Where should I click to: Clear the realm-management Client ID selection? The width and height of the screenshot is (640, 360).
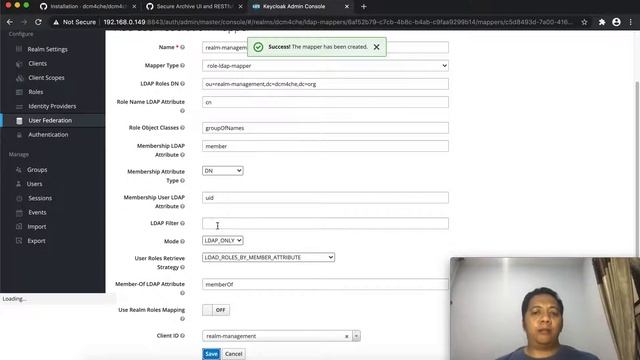(347, 336)
